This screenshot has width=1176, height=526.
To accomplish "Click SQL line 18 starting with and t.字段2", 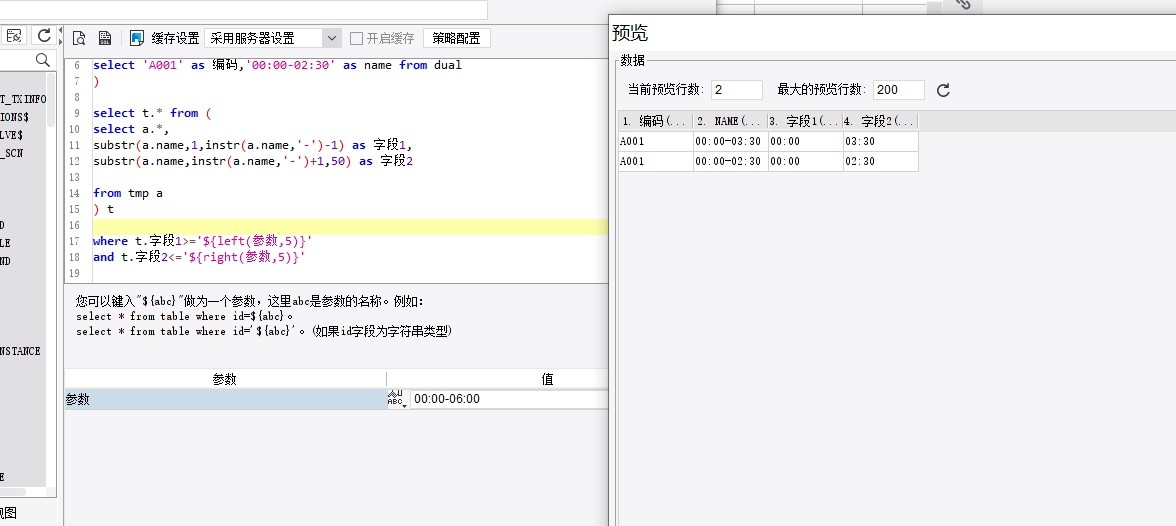I will 200,257.
